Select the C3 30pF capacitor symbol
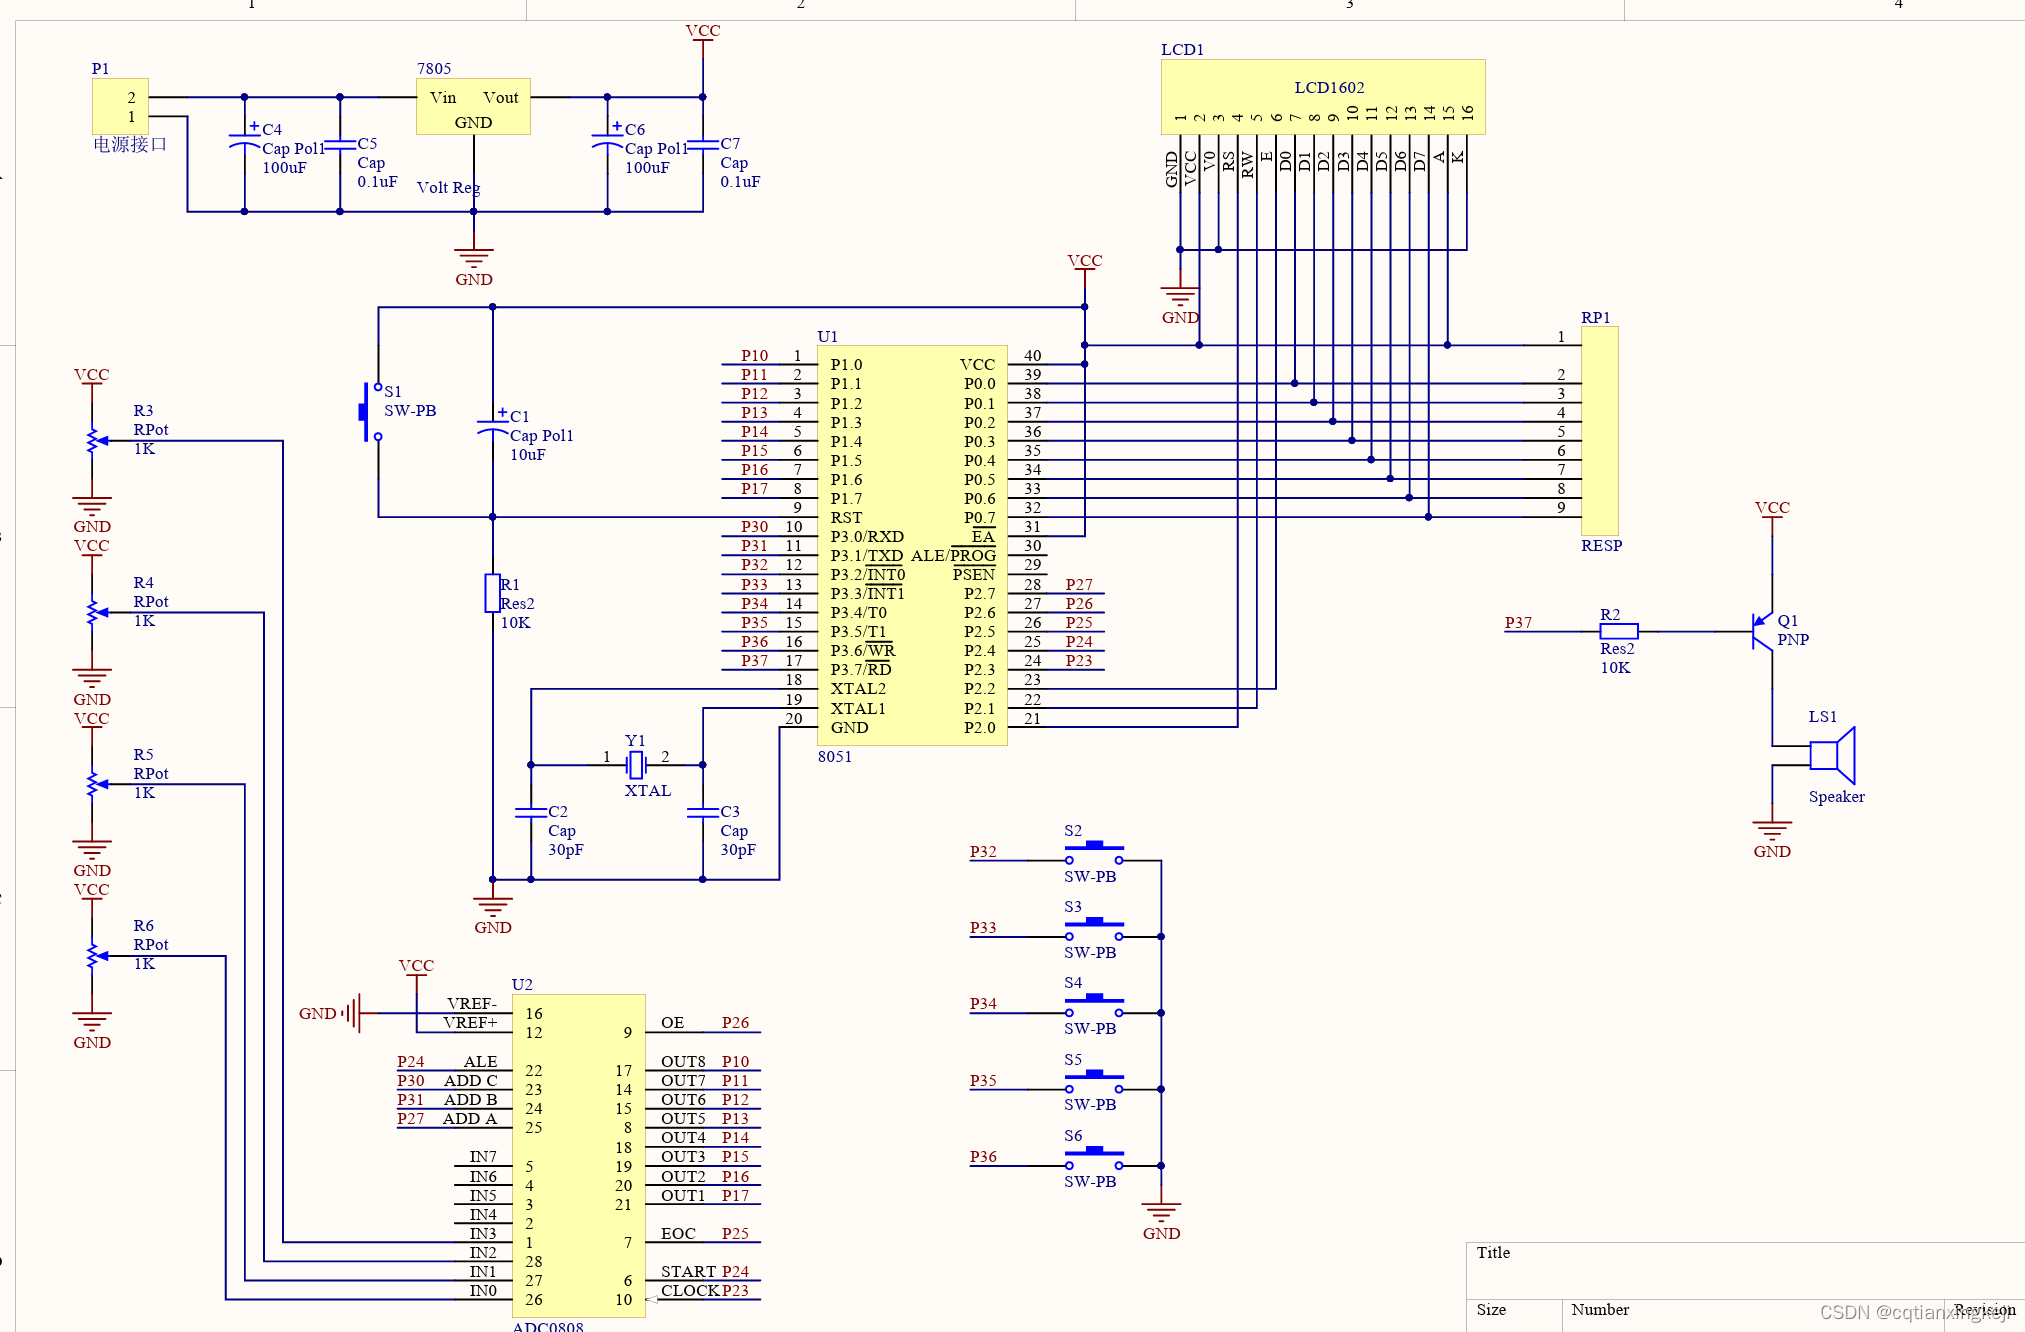Viewport: 2025px width, 1332px height. 703,812
